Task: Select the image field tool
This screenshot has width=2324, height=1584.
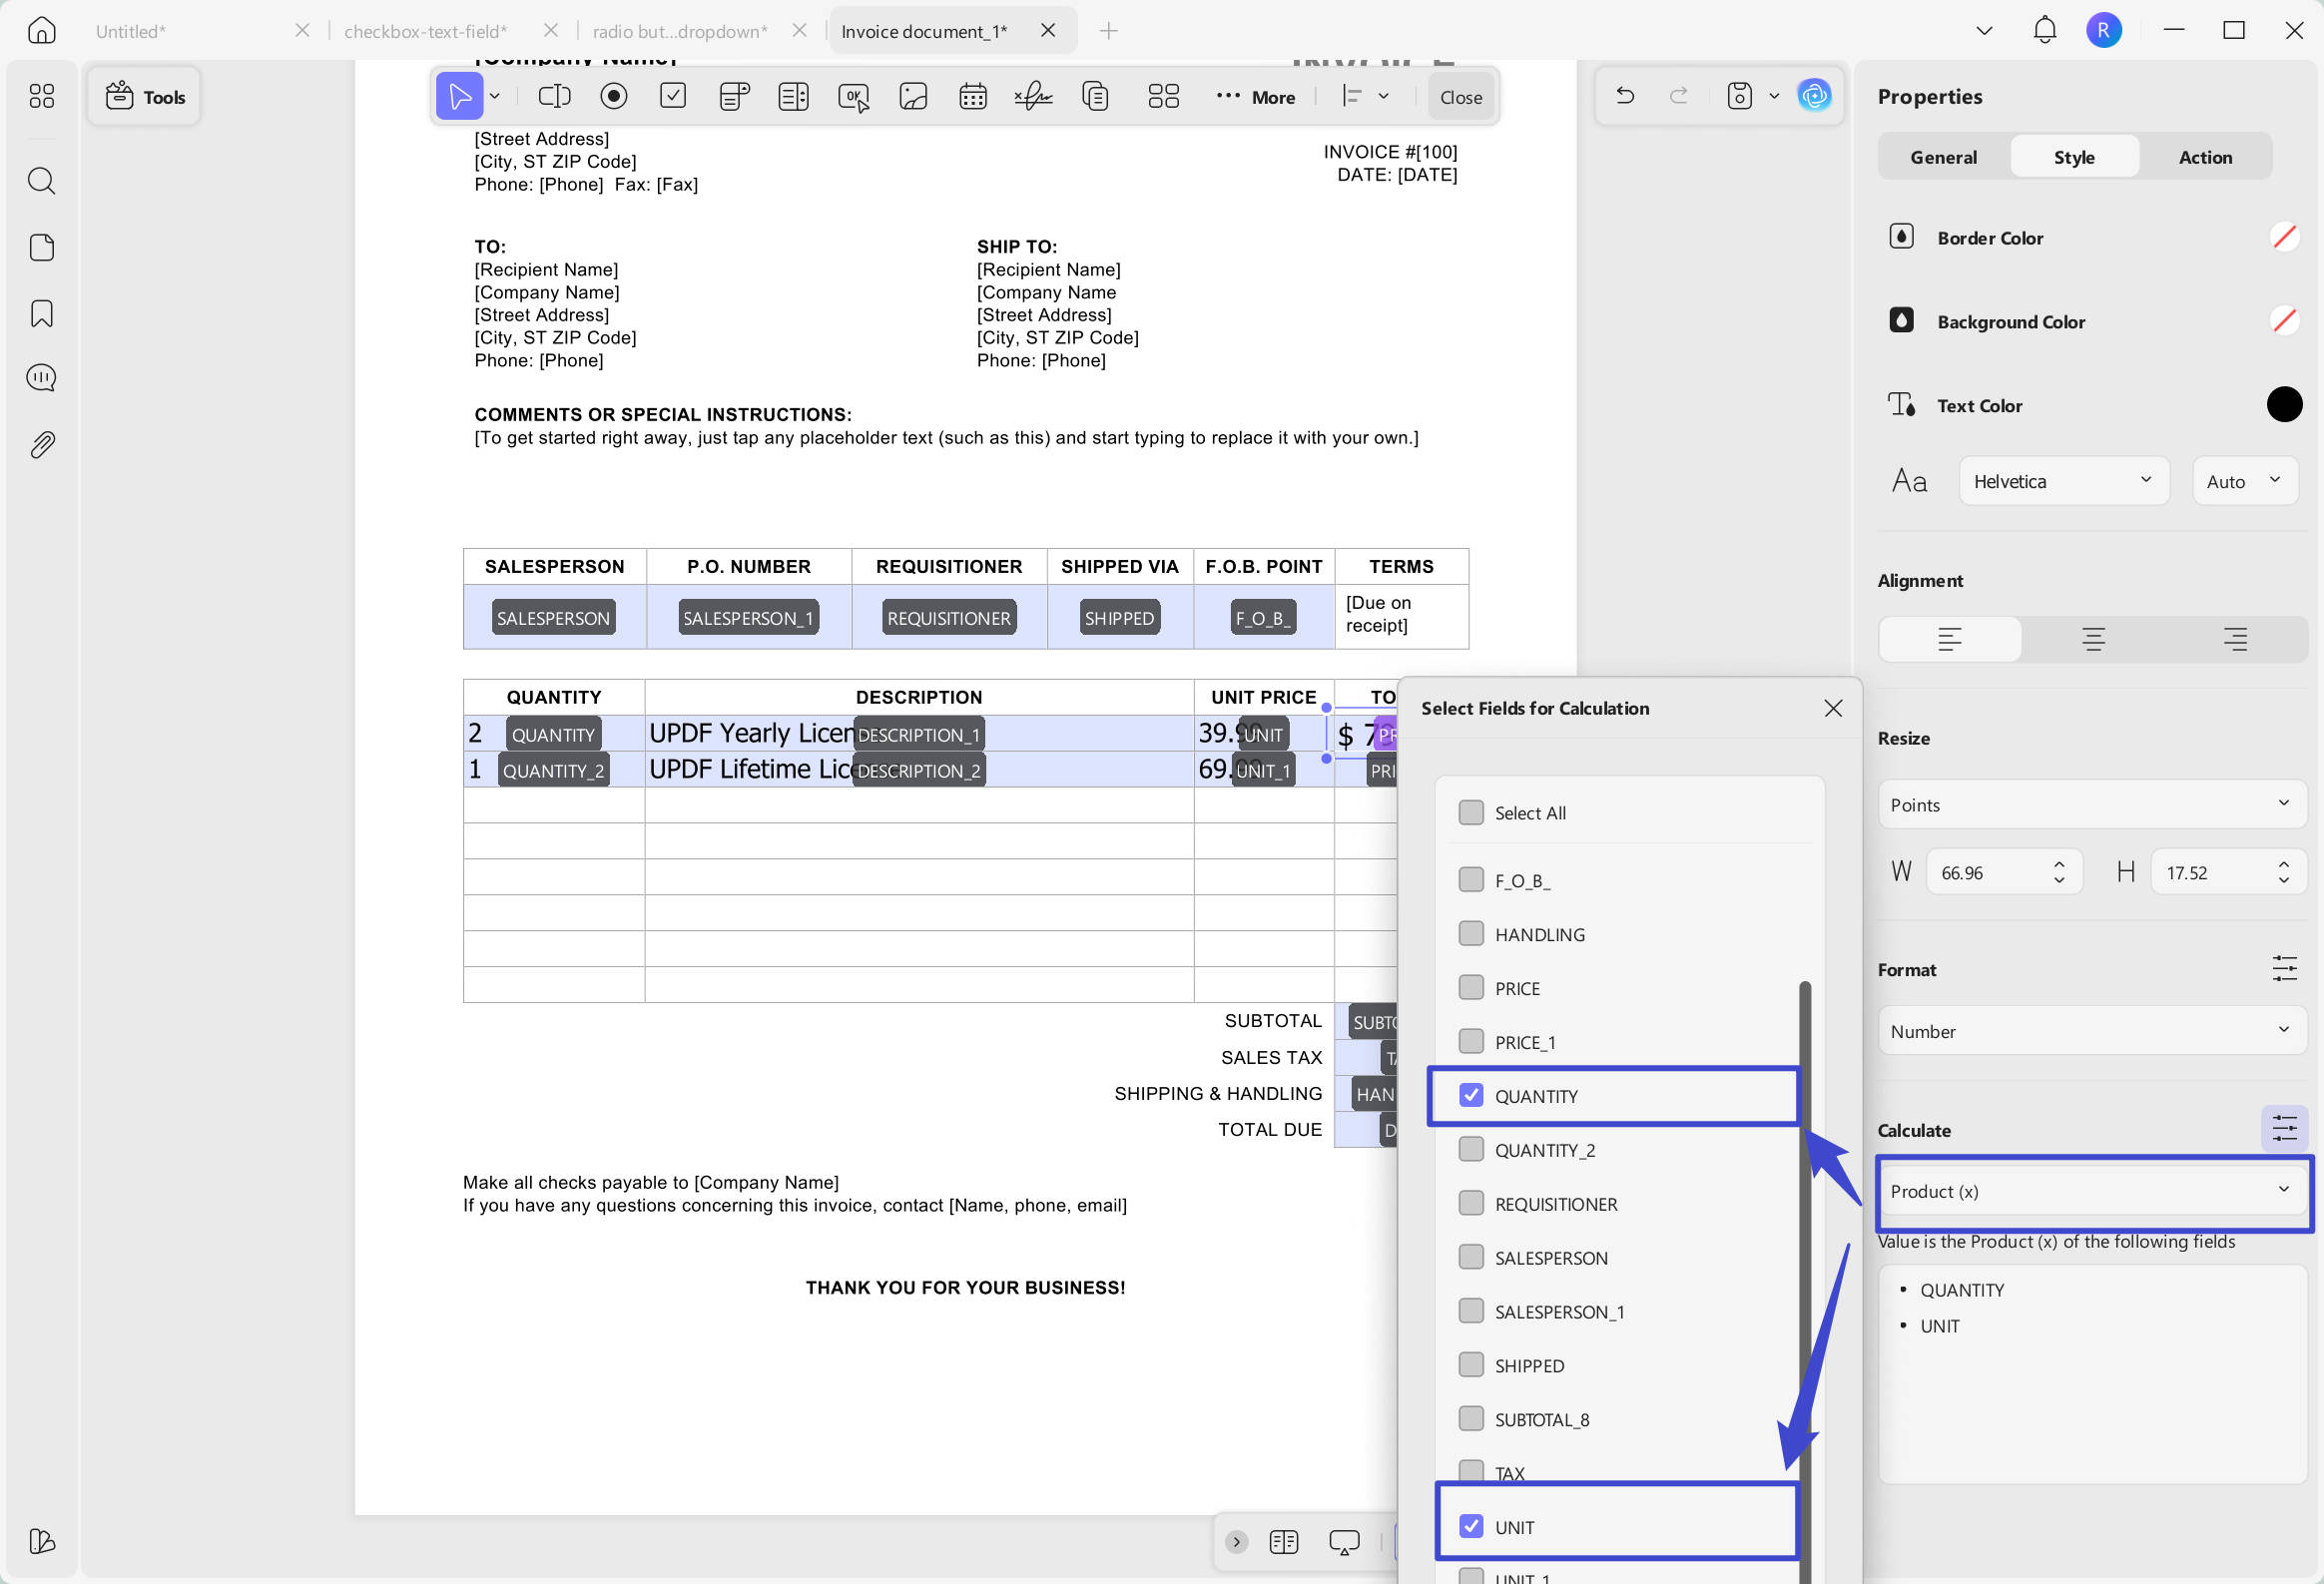Action: (x=913, y=96)
